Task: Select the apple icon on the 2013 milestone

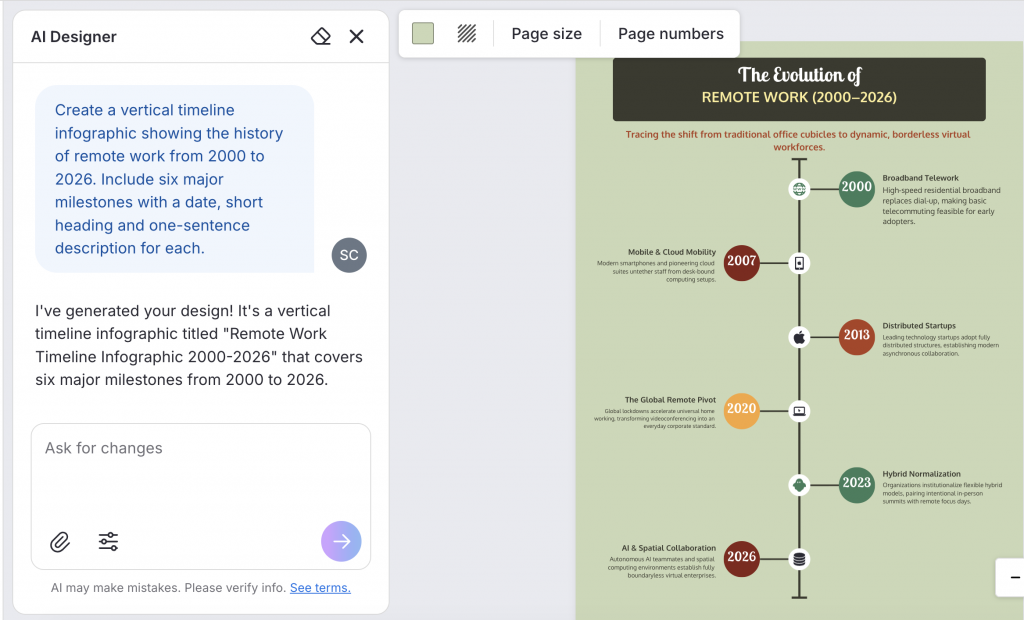Action: pos(799,337)
